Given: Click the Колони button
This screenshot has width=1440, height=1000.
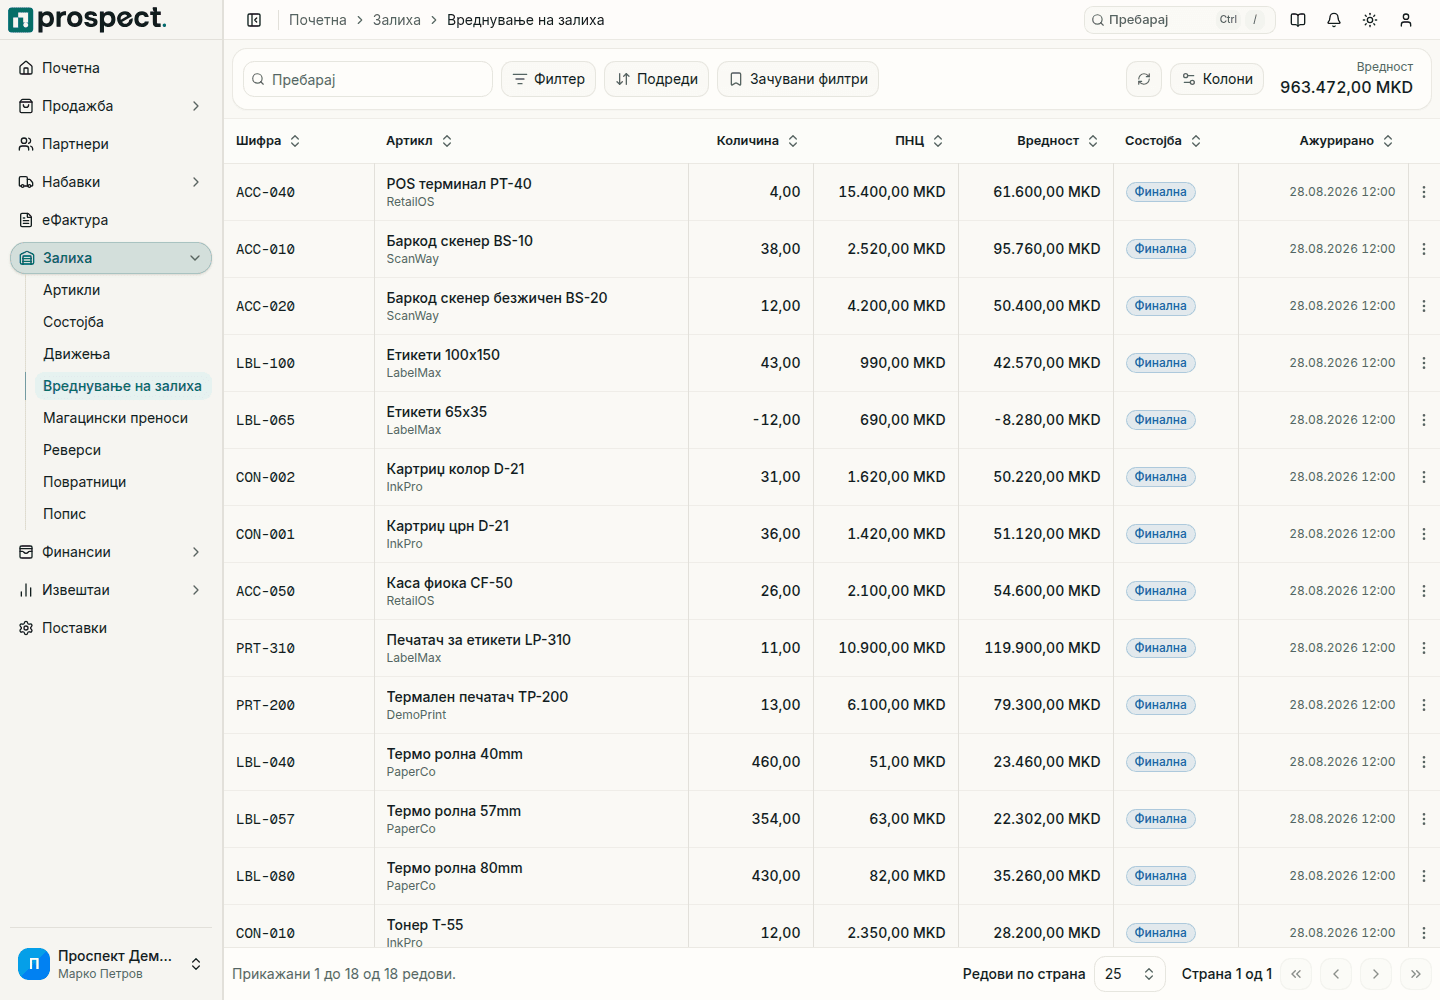Looking at the screenshot, I should (x=1217, y=79).
